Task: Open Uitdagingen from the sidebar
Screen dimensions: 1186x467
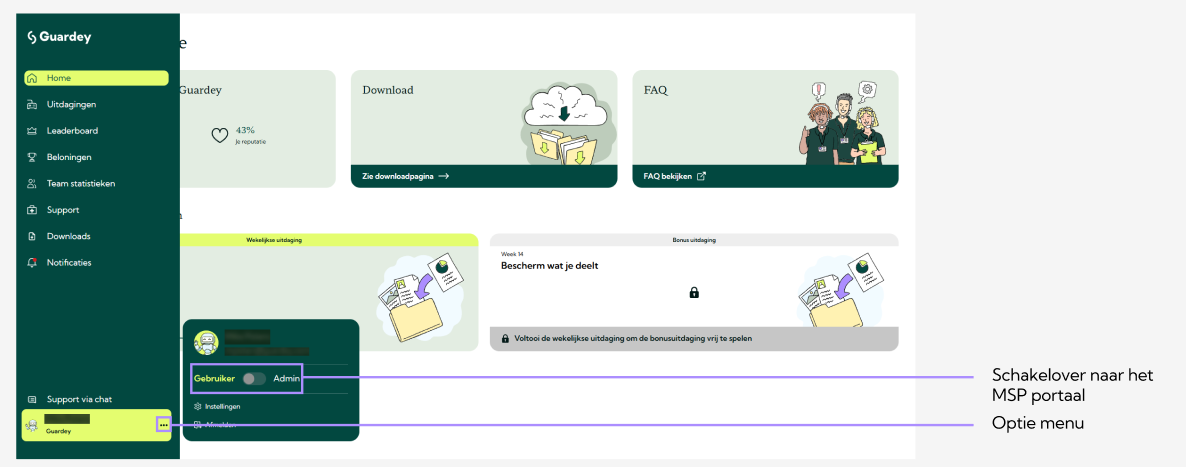Action: [x=71, y=104]
